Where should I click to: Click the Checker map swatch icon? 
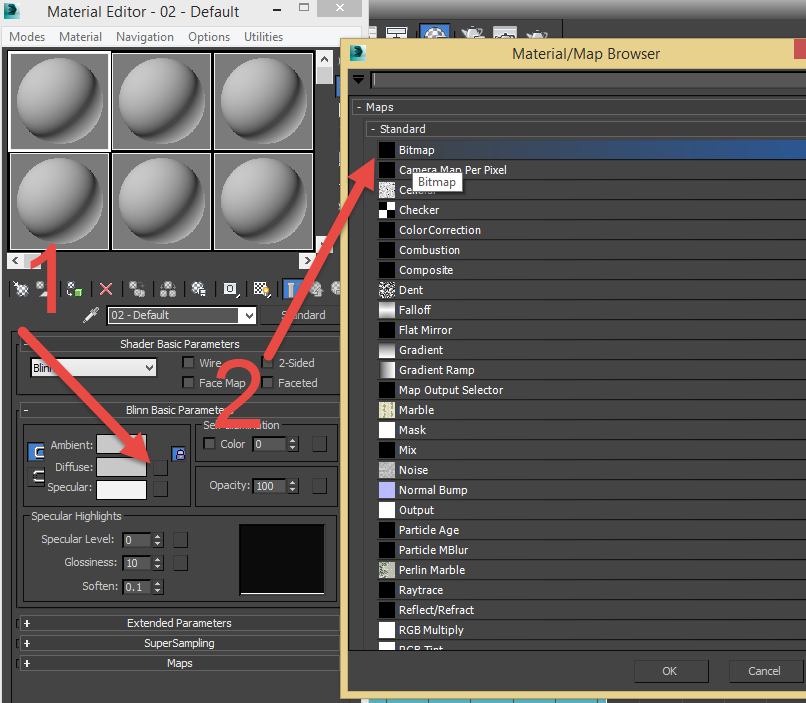coord(387,210)
